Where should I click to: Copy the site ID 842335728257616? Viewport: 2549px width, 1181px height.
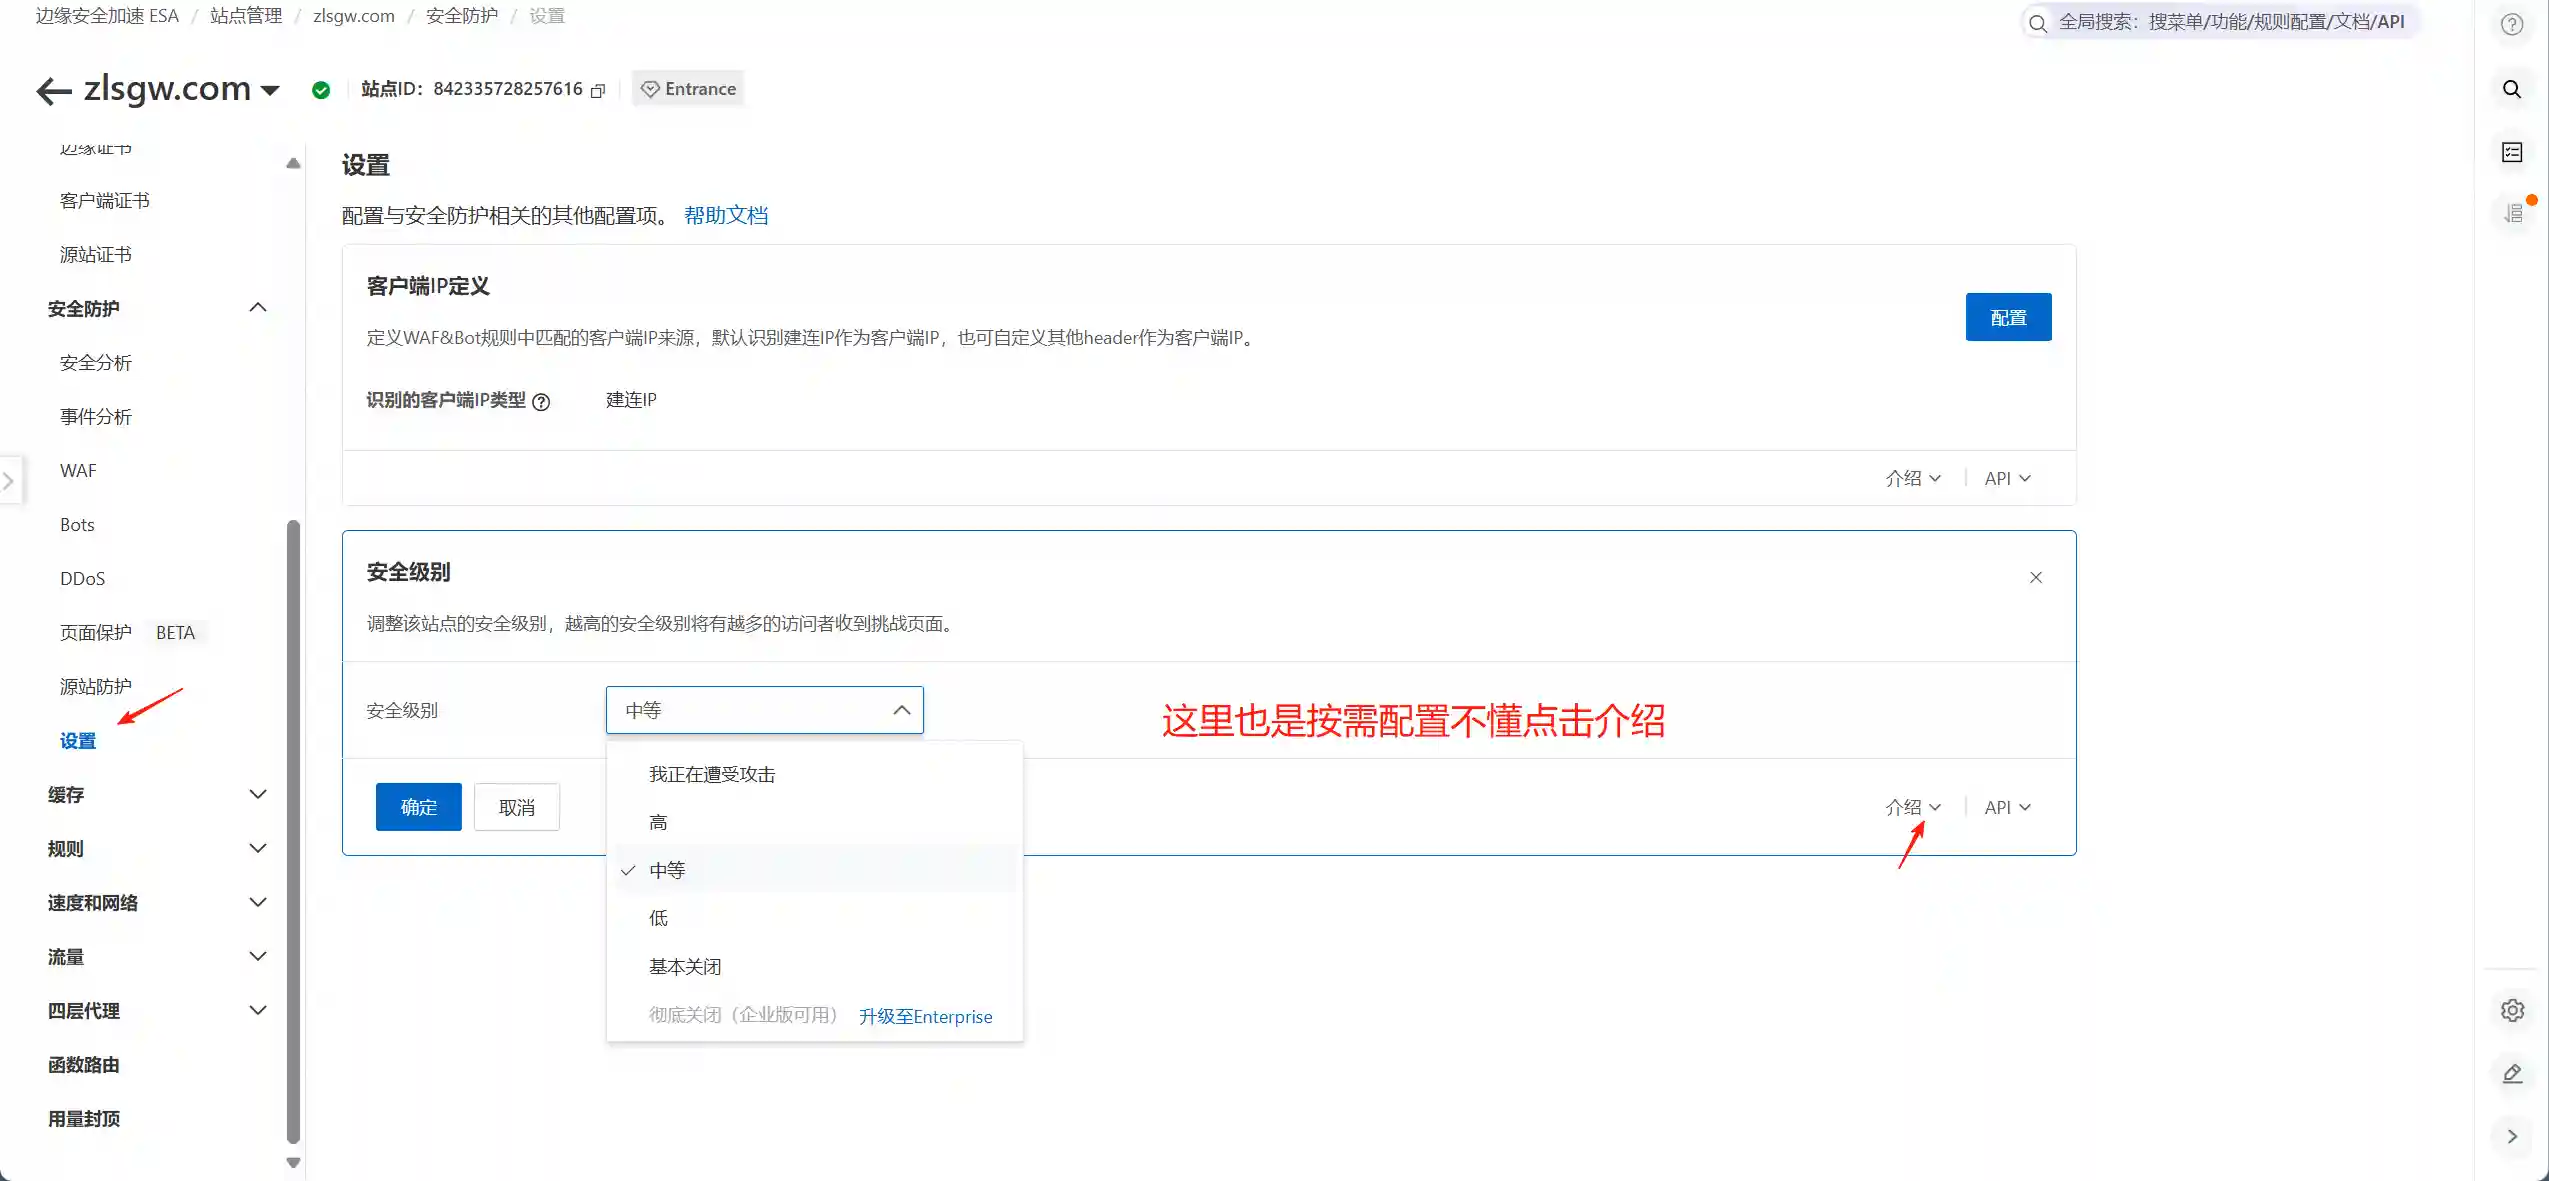tap(597, 90)
